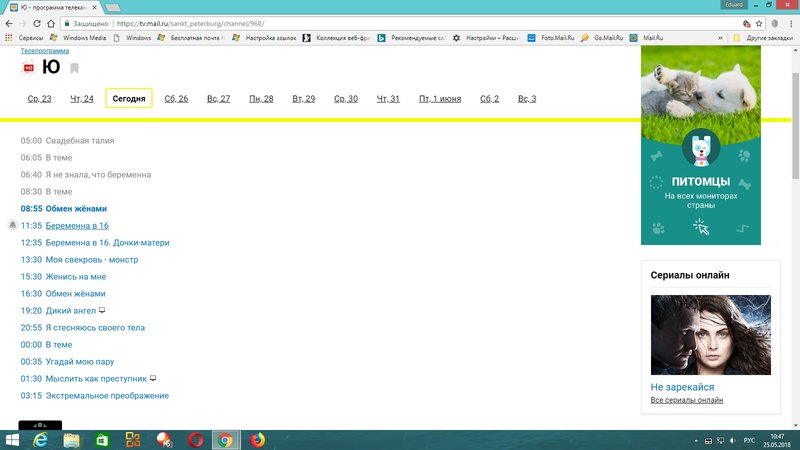Select the Сб, 26 date tab
Screen dimensions: 800x450
176,99
